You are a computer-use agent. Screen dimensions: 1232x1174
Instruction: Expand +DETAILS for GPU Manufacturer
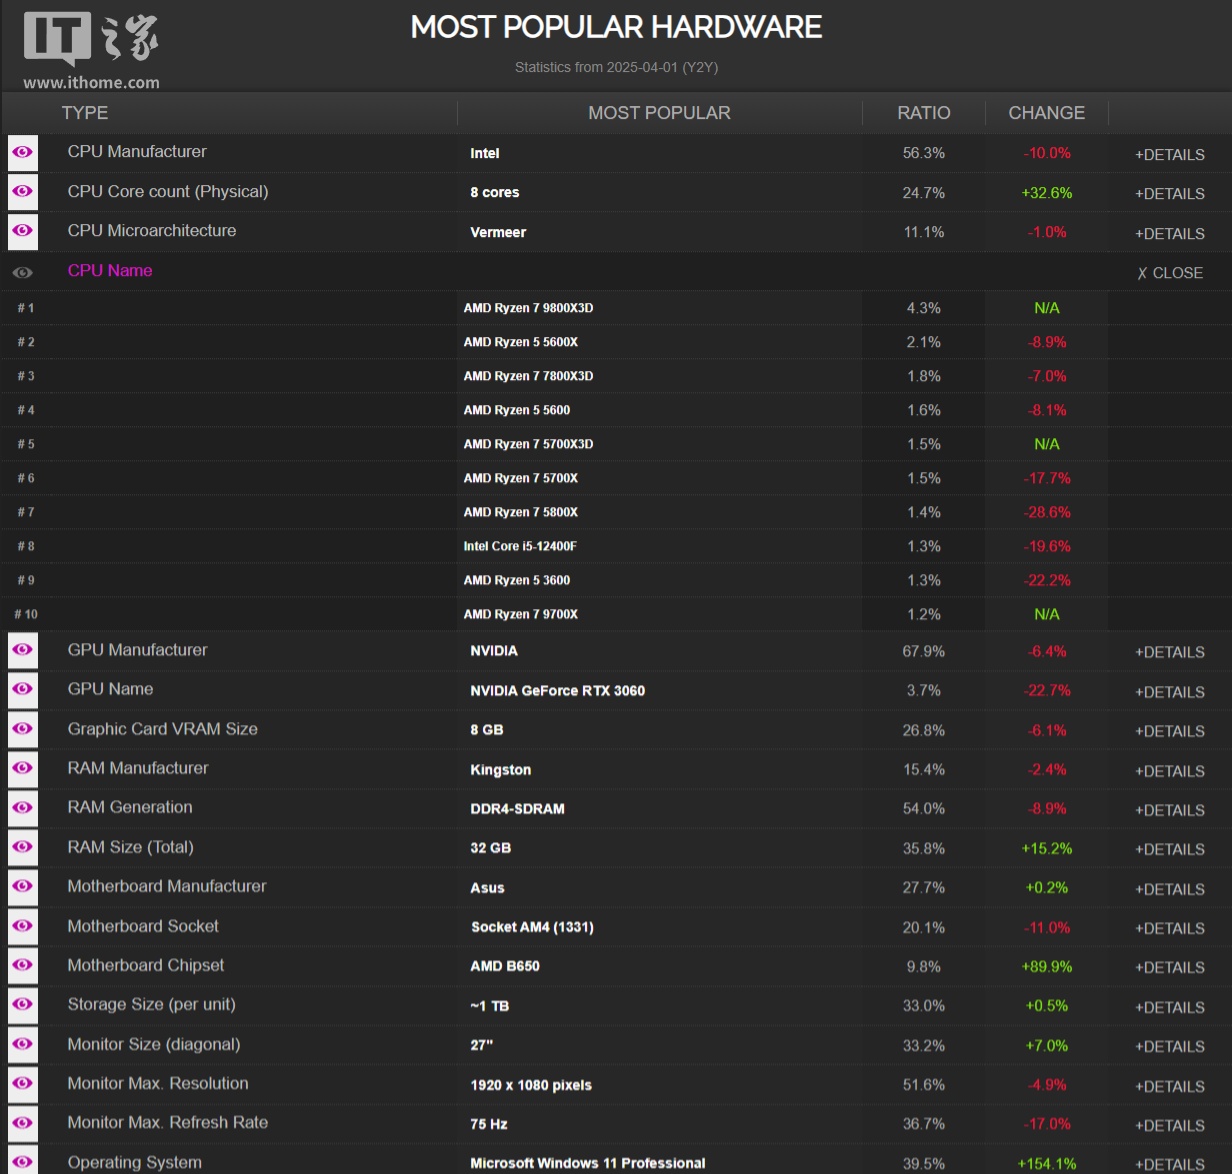tap(1169, 652)
